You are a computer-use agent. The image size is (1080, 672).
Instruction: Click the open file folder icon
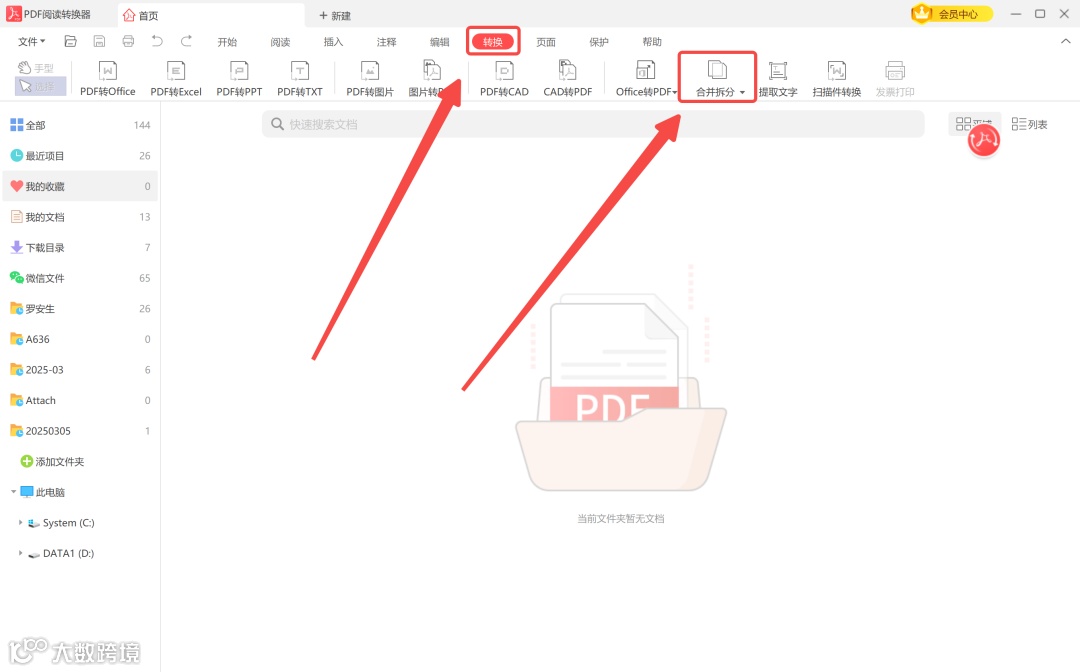point(70,41)
